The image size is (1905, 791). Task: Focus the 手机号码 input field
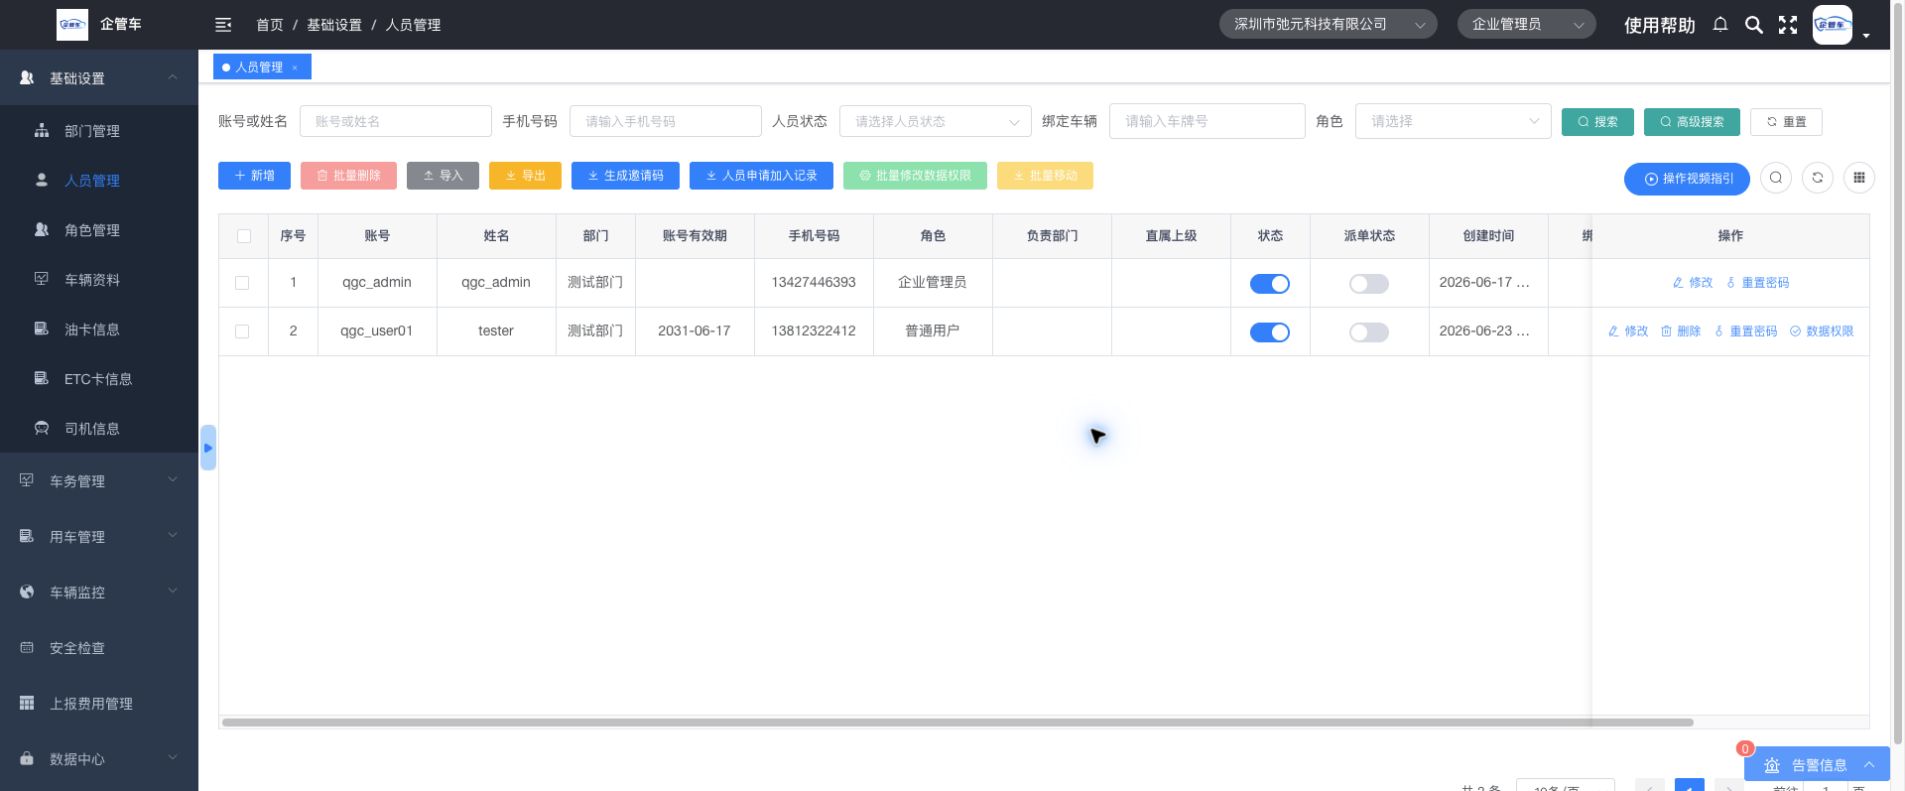(x=665, y=121)
